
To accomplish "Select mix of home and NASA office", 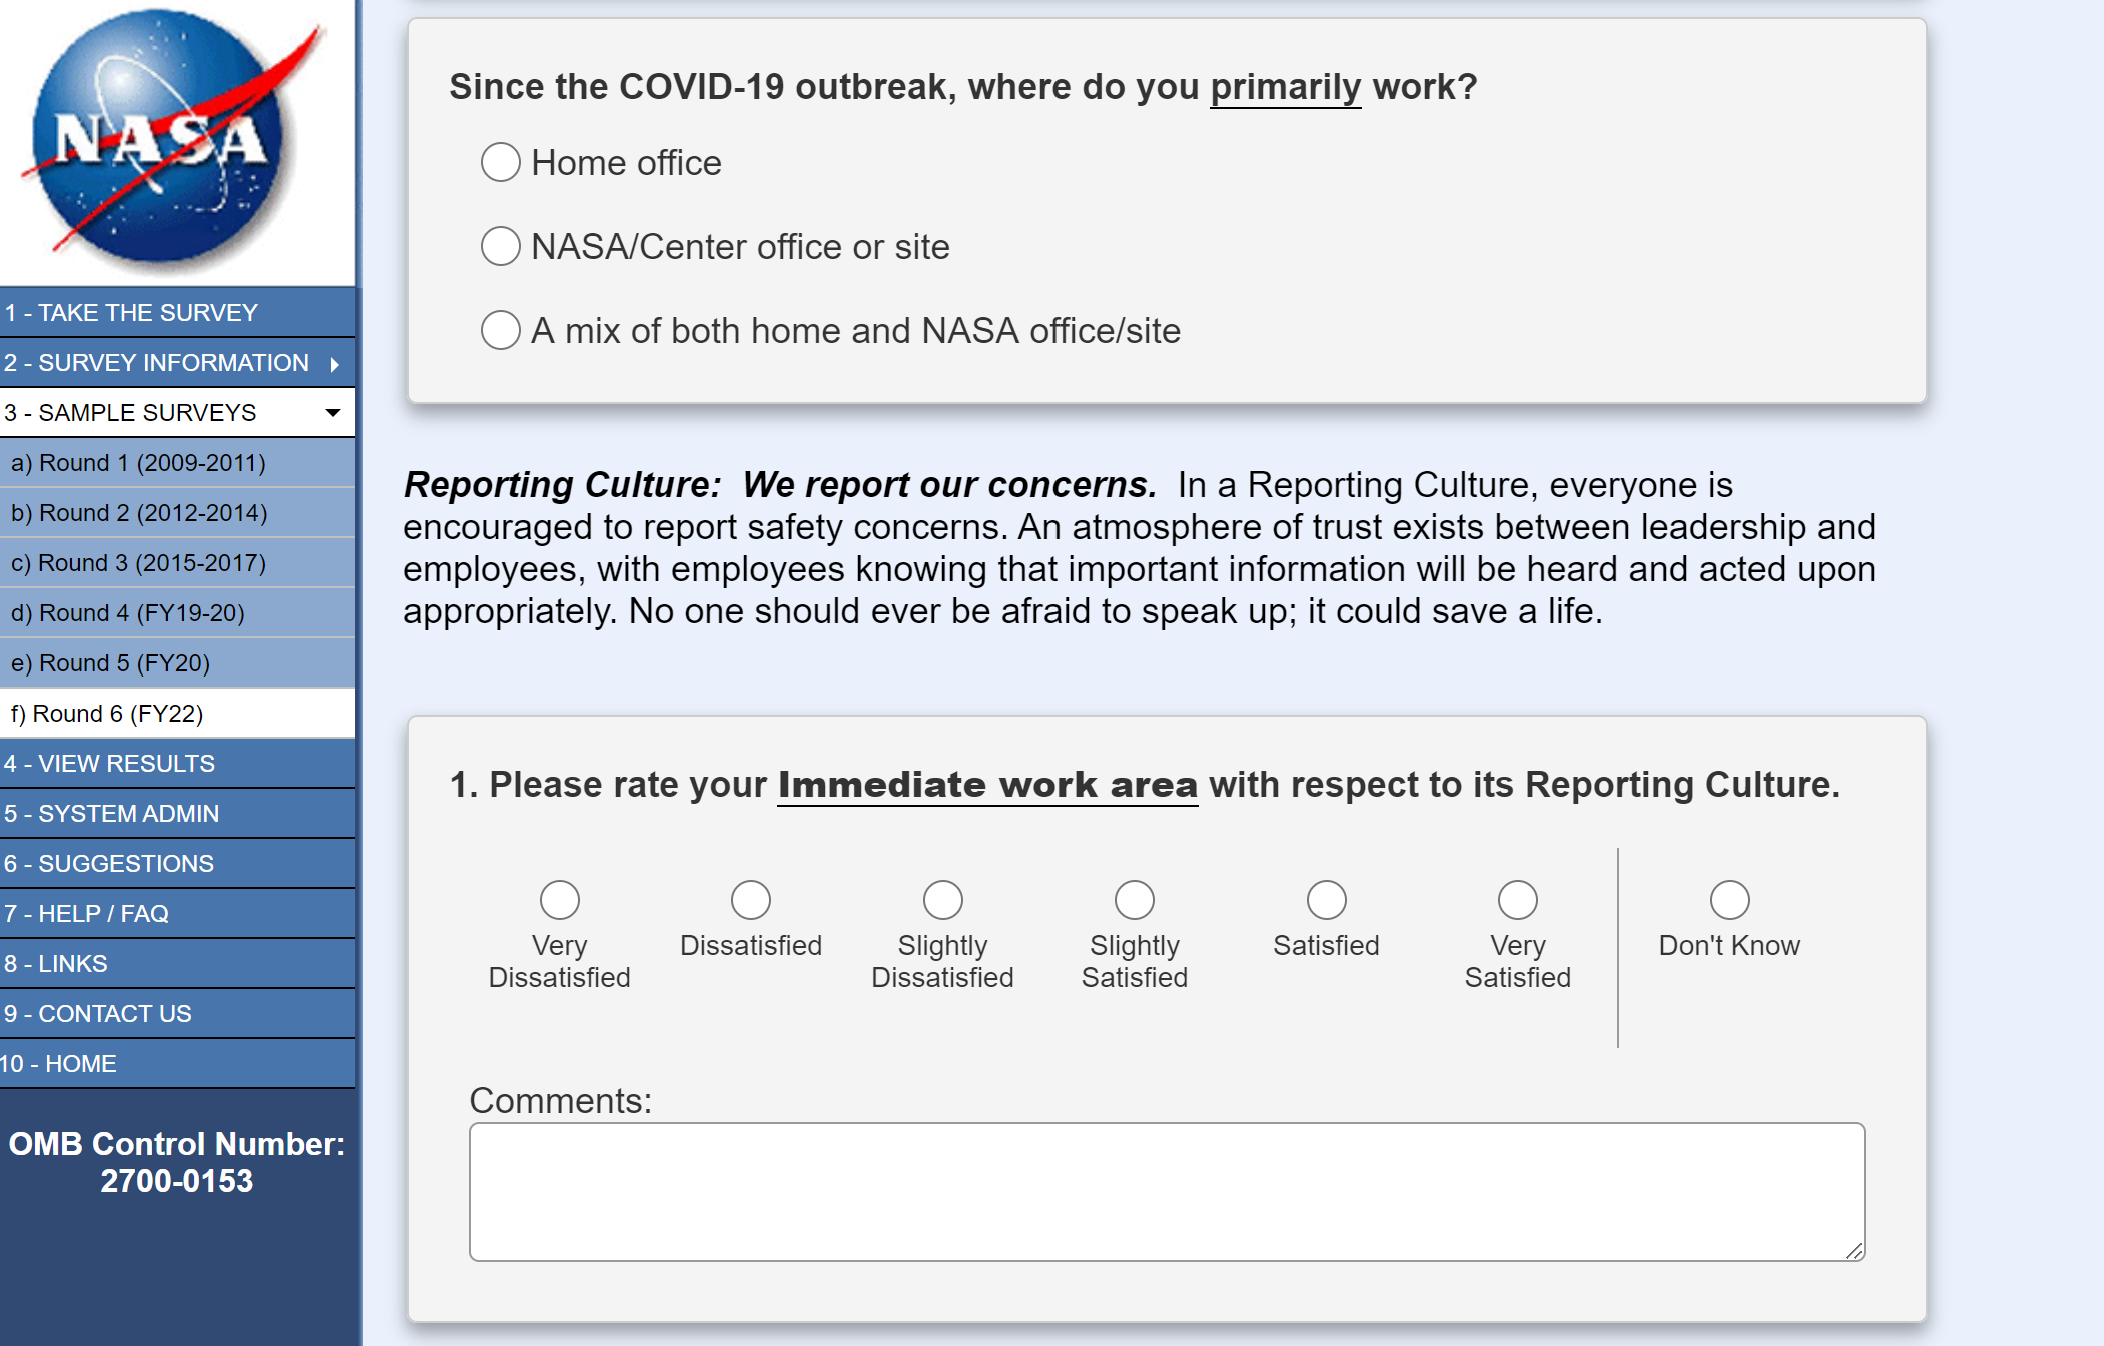I will pyautogui.click(x=501, y=330).
